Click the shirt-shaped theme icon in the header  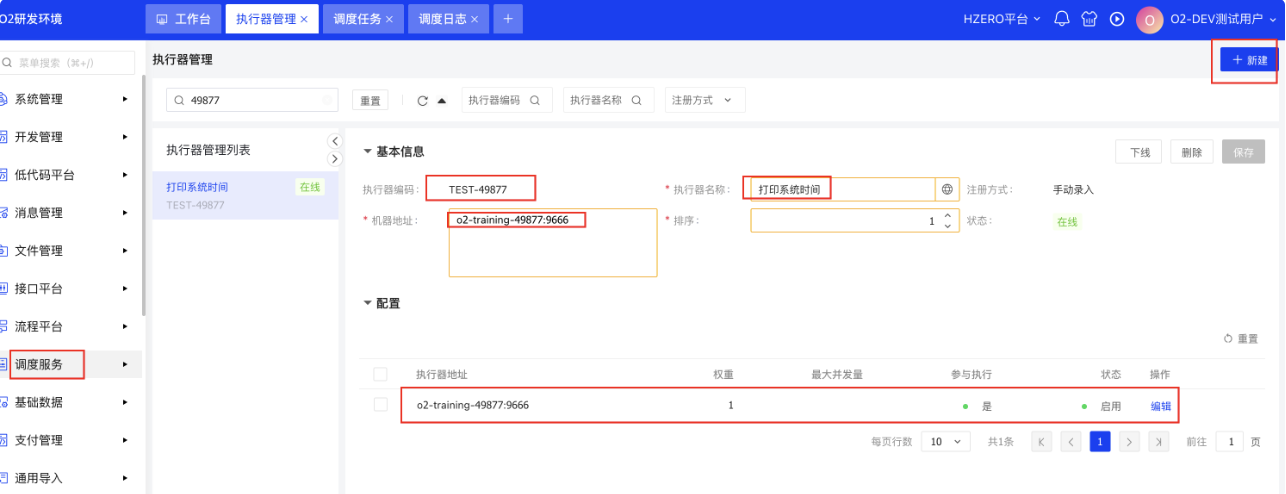1090,19
